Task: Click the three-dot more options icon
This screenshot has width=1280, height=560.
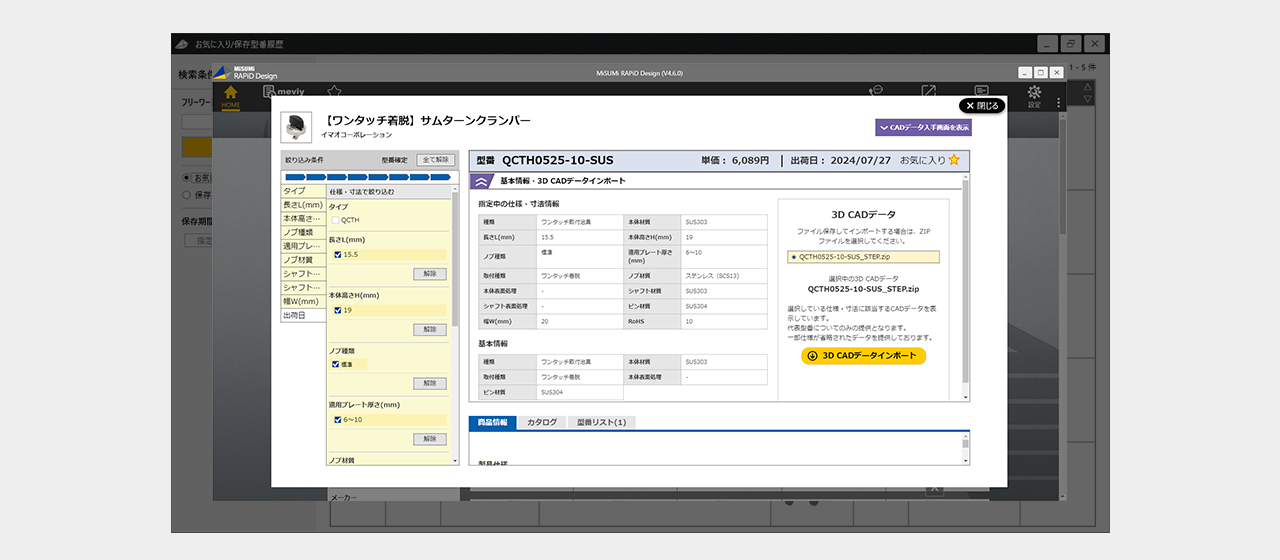Action: tap(1059, 101)
